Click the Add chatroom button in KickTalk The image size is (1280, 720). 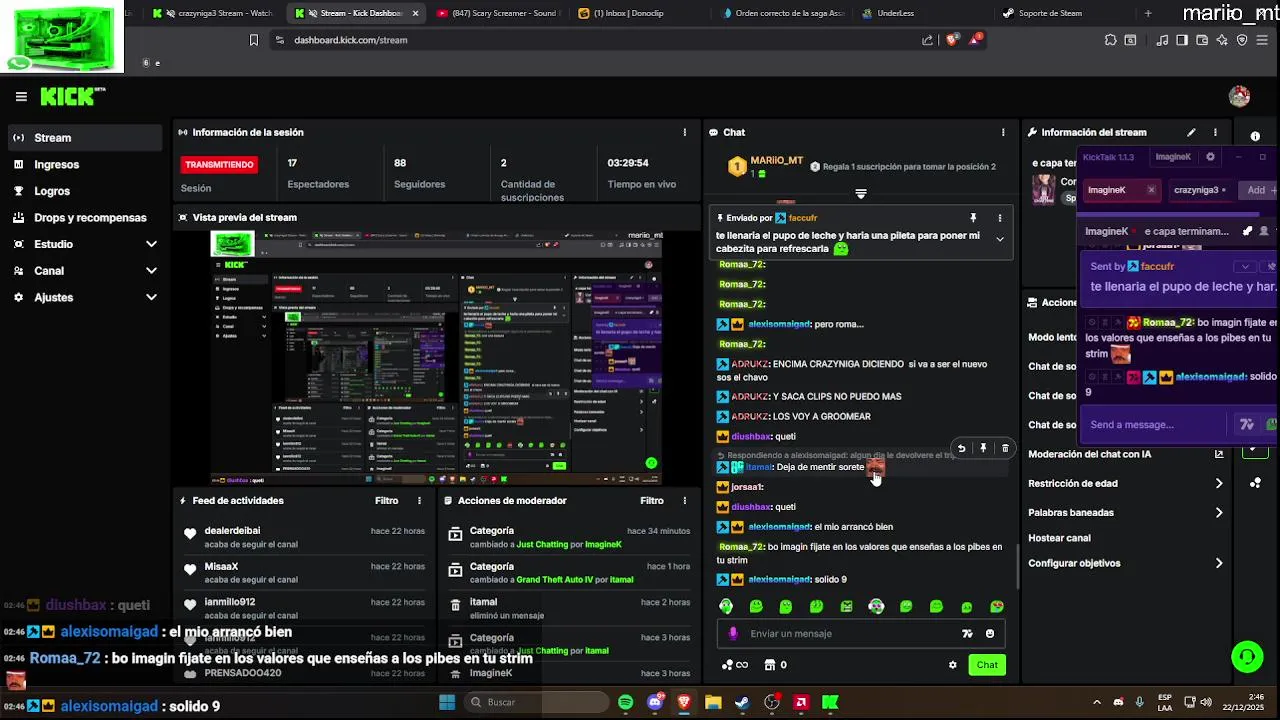click(1258, 190)
